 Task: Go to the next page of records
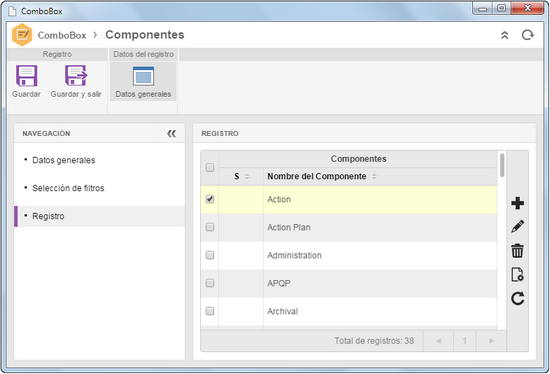491,341
